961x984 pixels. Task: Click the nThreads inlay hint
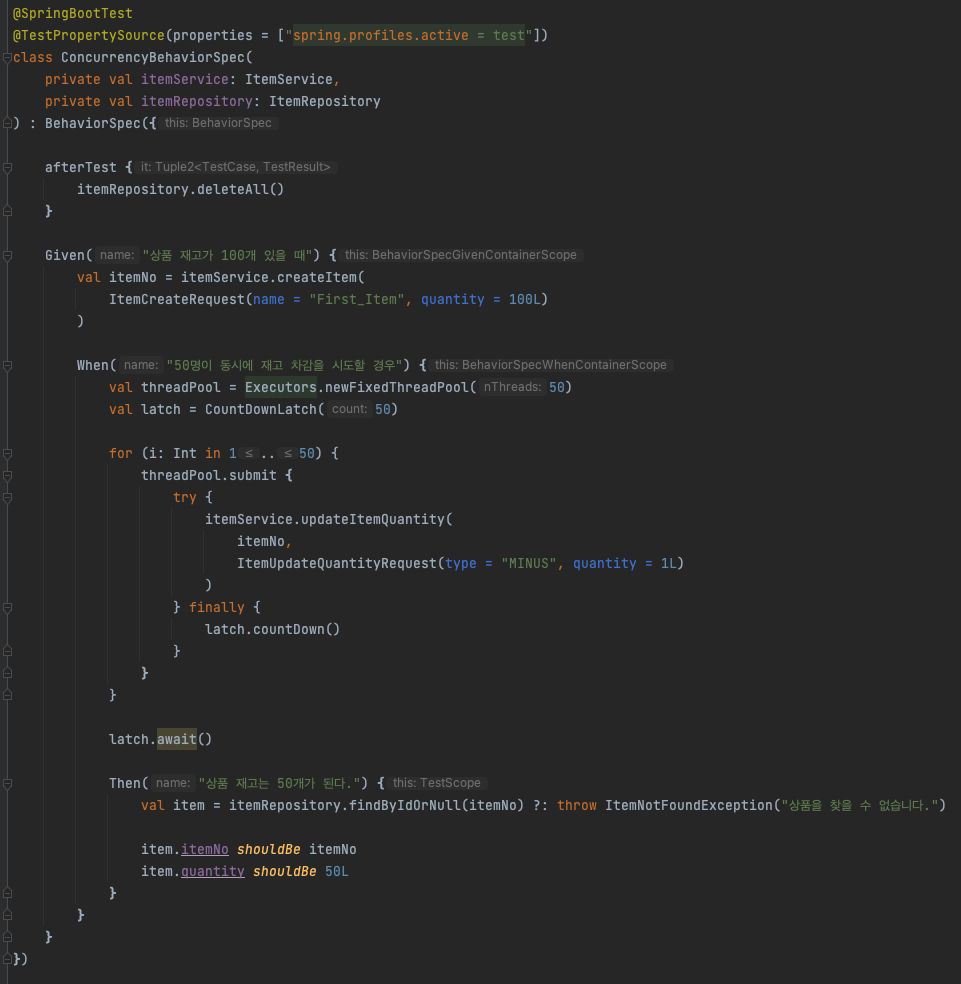click(512, 387)
